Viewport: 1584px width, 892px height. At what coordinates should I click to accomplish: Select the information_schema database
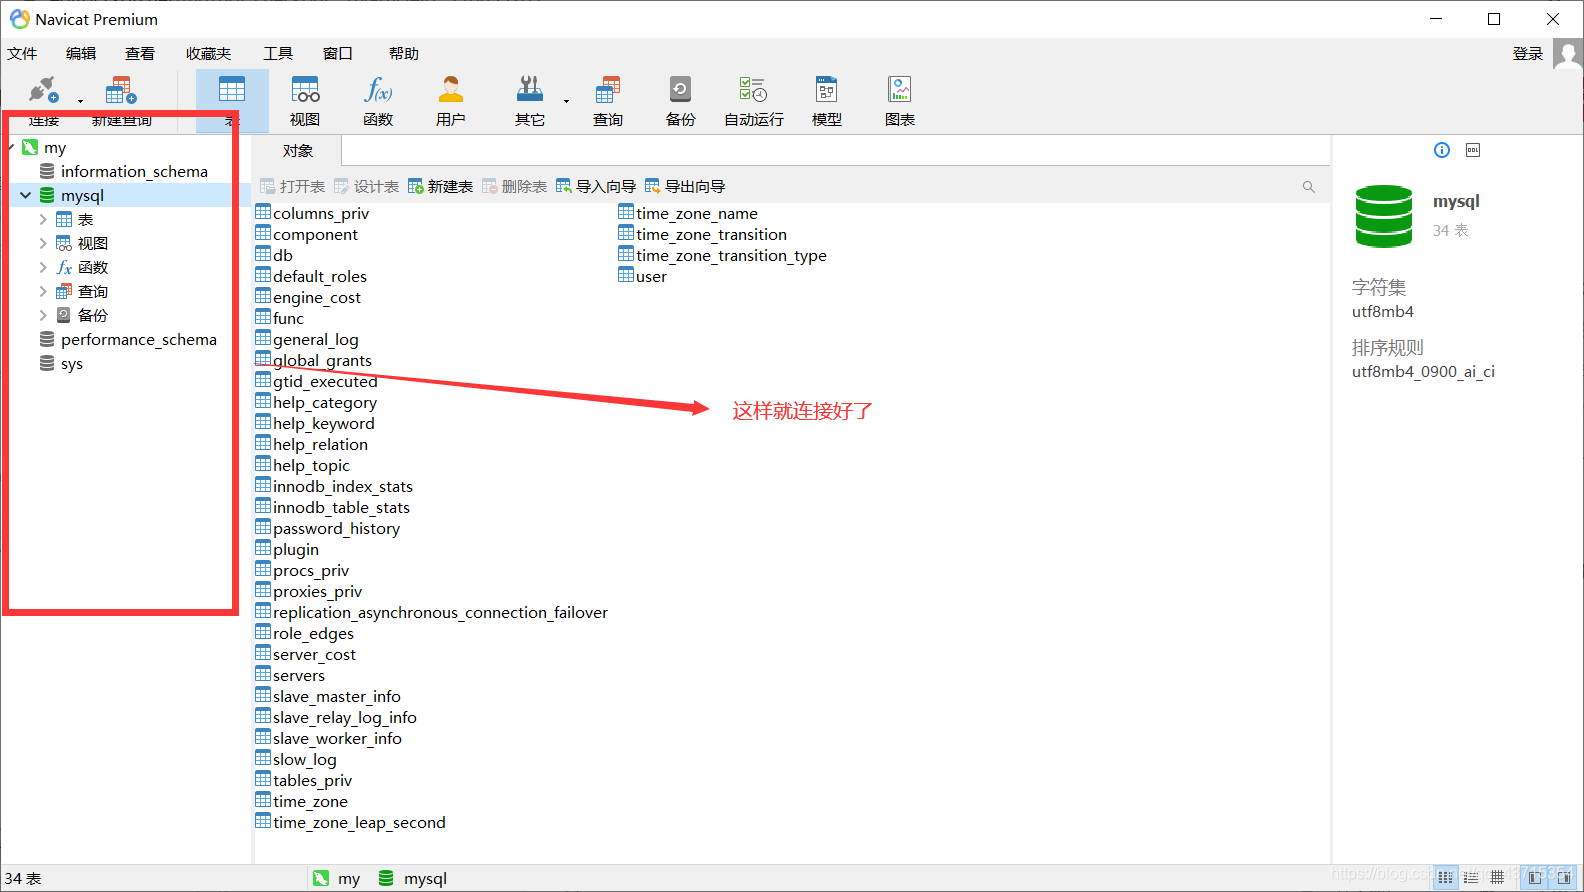coord(134,172)
